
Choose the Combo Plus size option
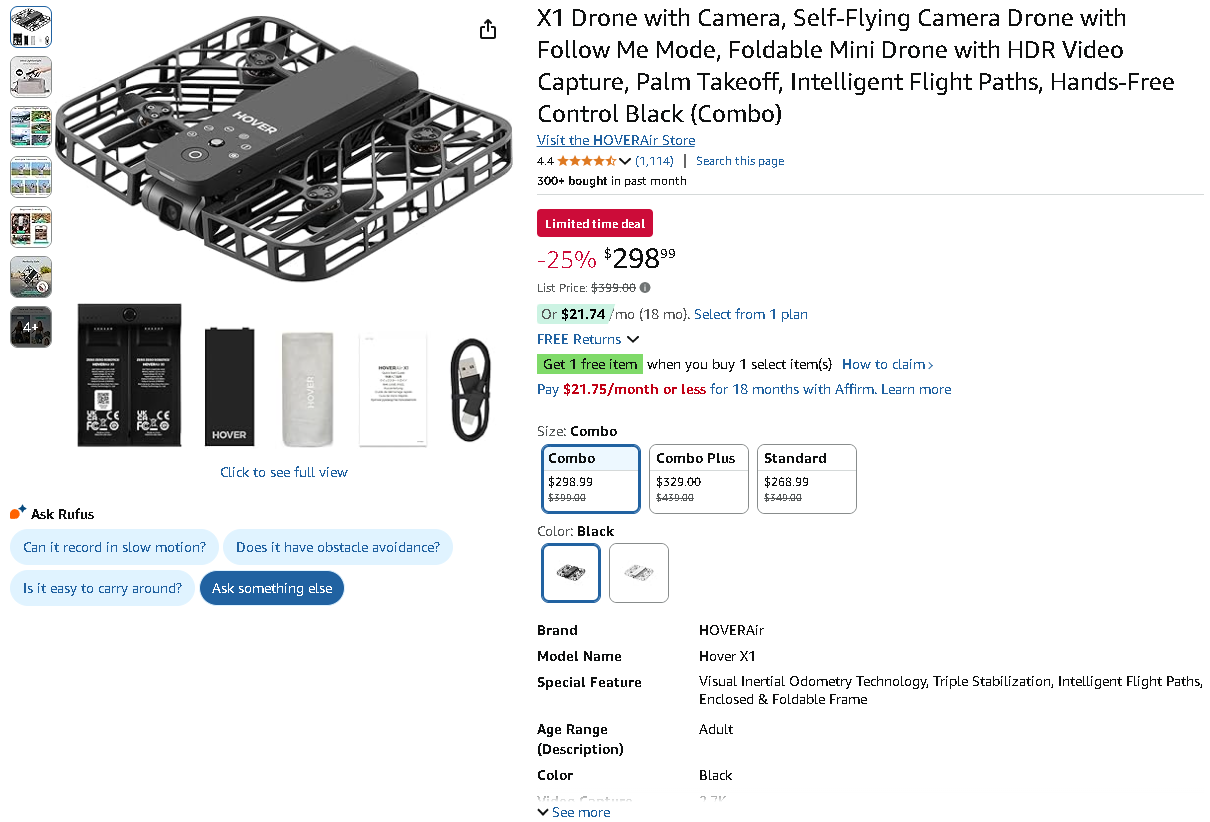[x=698, y=478]
